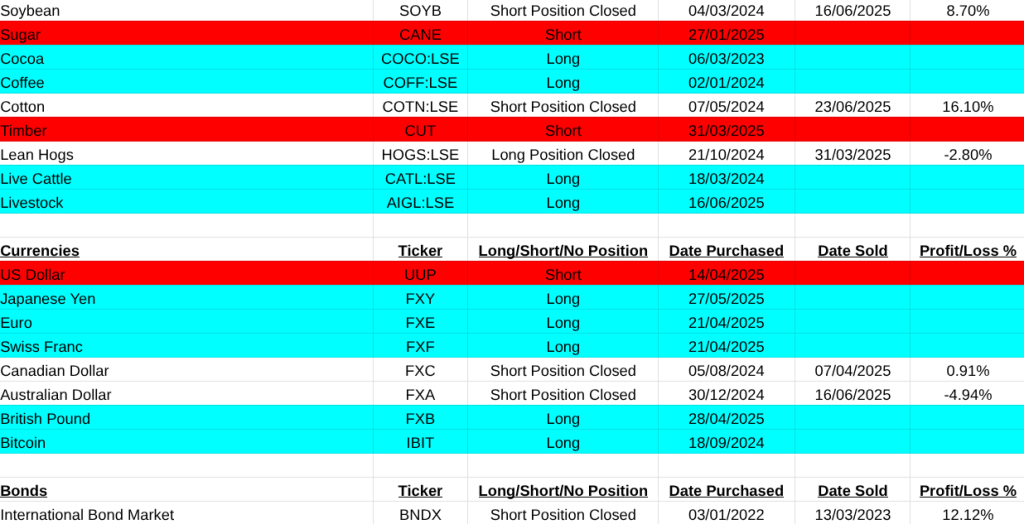Select the Australian Dollar -4.94% cell
The width and height of the screenshot is (1024, 524).
[967, 395]
